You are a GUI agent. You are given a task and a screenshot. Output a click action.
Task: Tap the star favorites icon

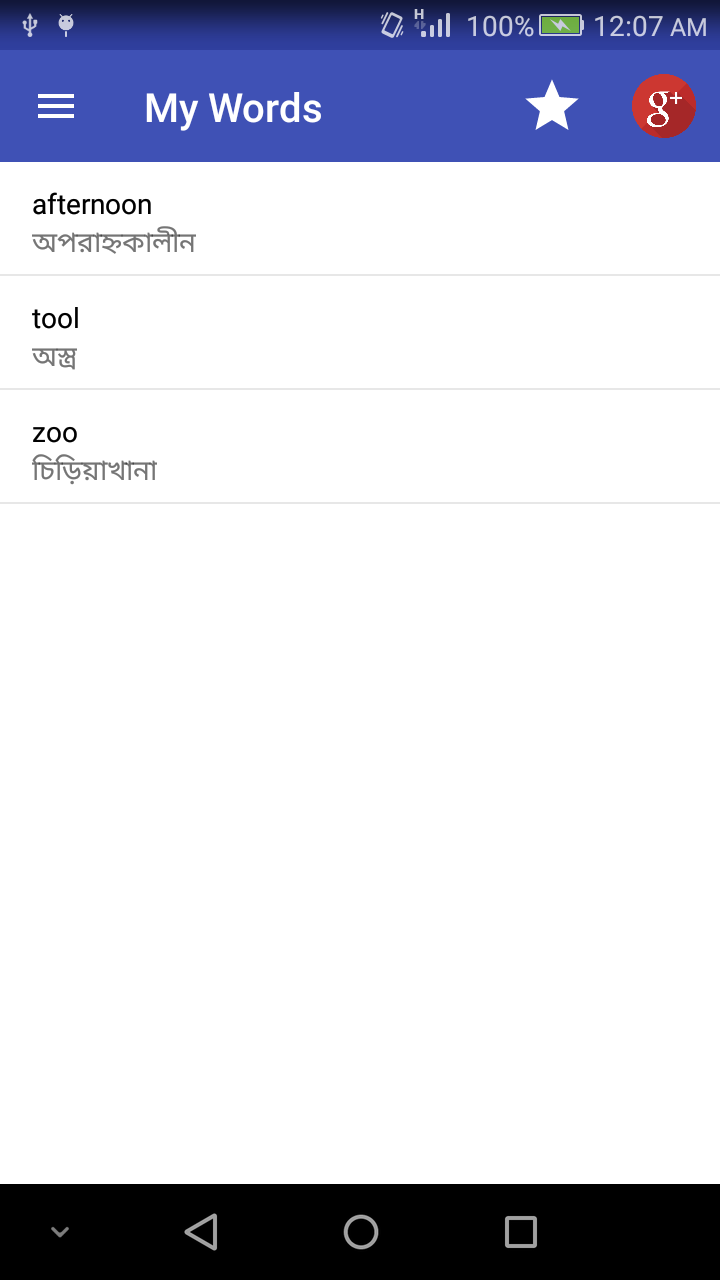point(552,106)
